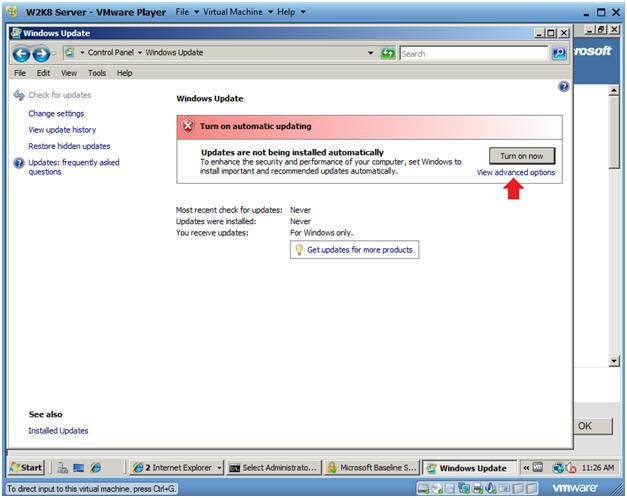This screenshot has height=498, width=627.
Task: Click the VMware hard disk device icon
Action: [x=423, y=488]
